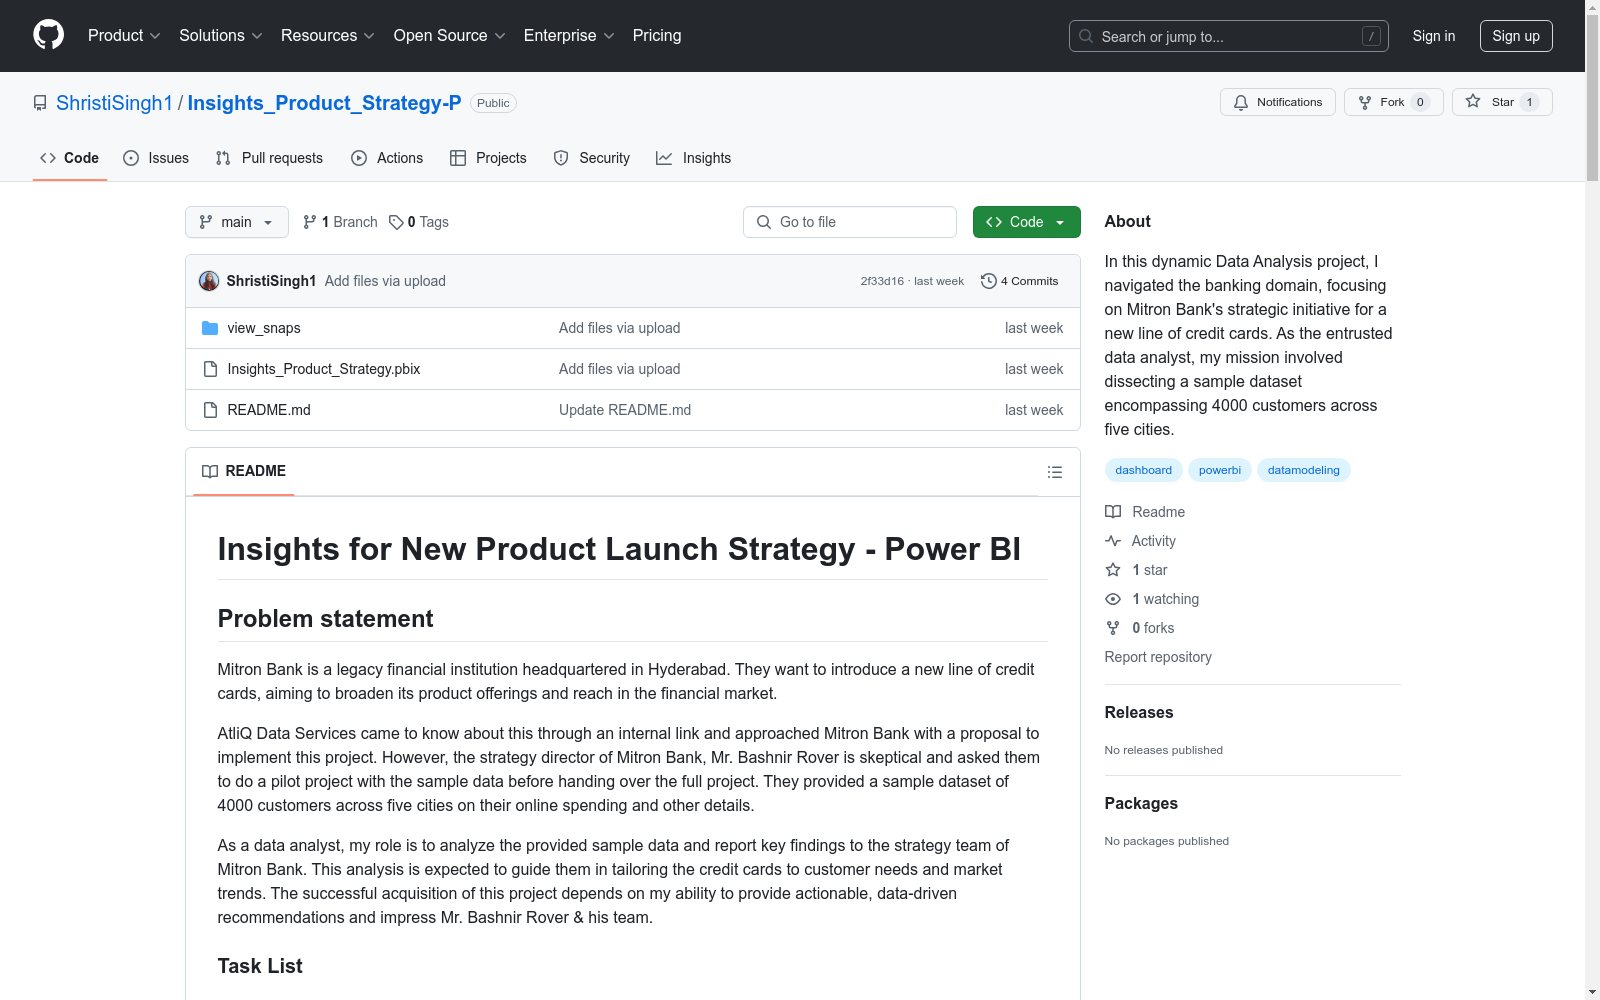Click the Readme book icon in About
The image size is (1600, 1000).
[x=1113, y=512]
